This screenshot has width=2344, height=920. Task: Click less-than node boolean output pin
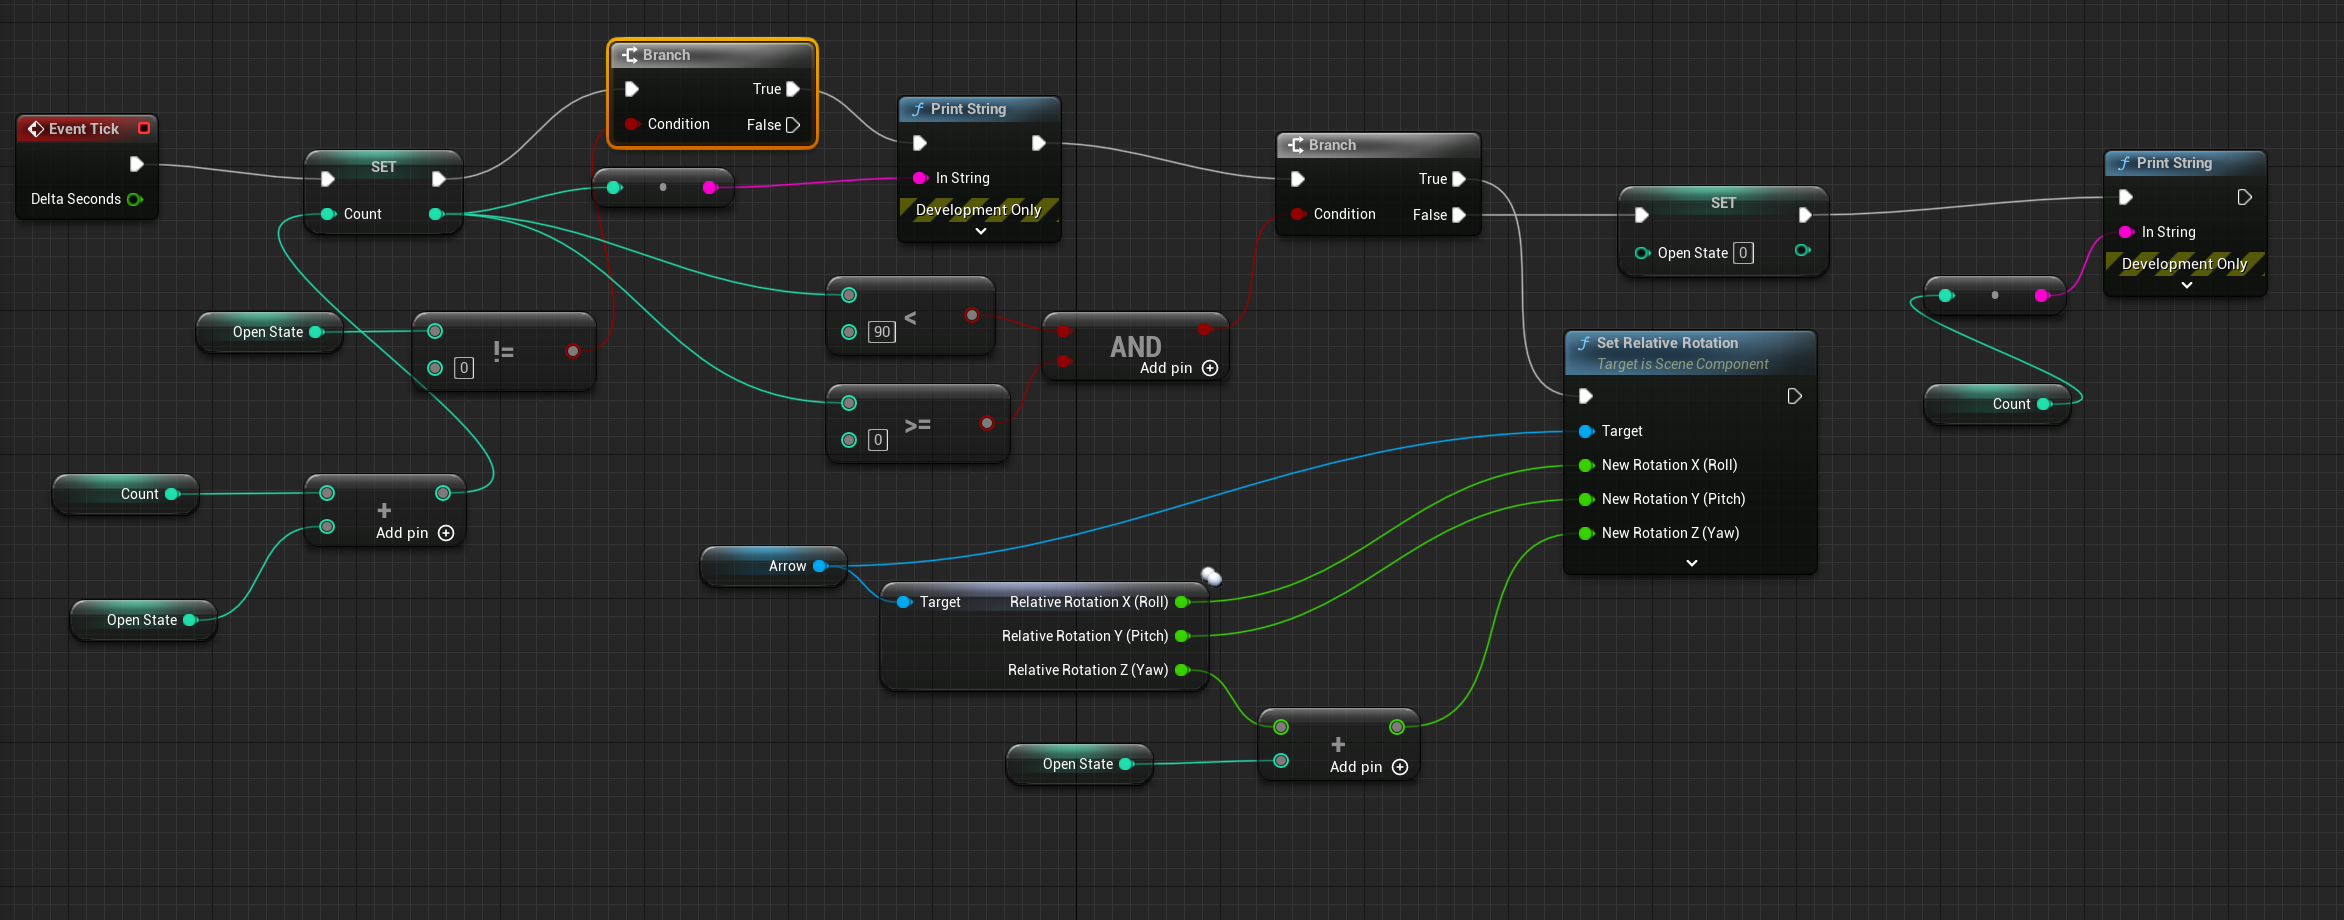pyautogui.click(x=972, y=315)
